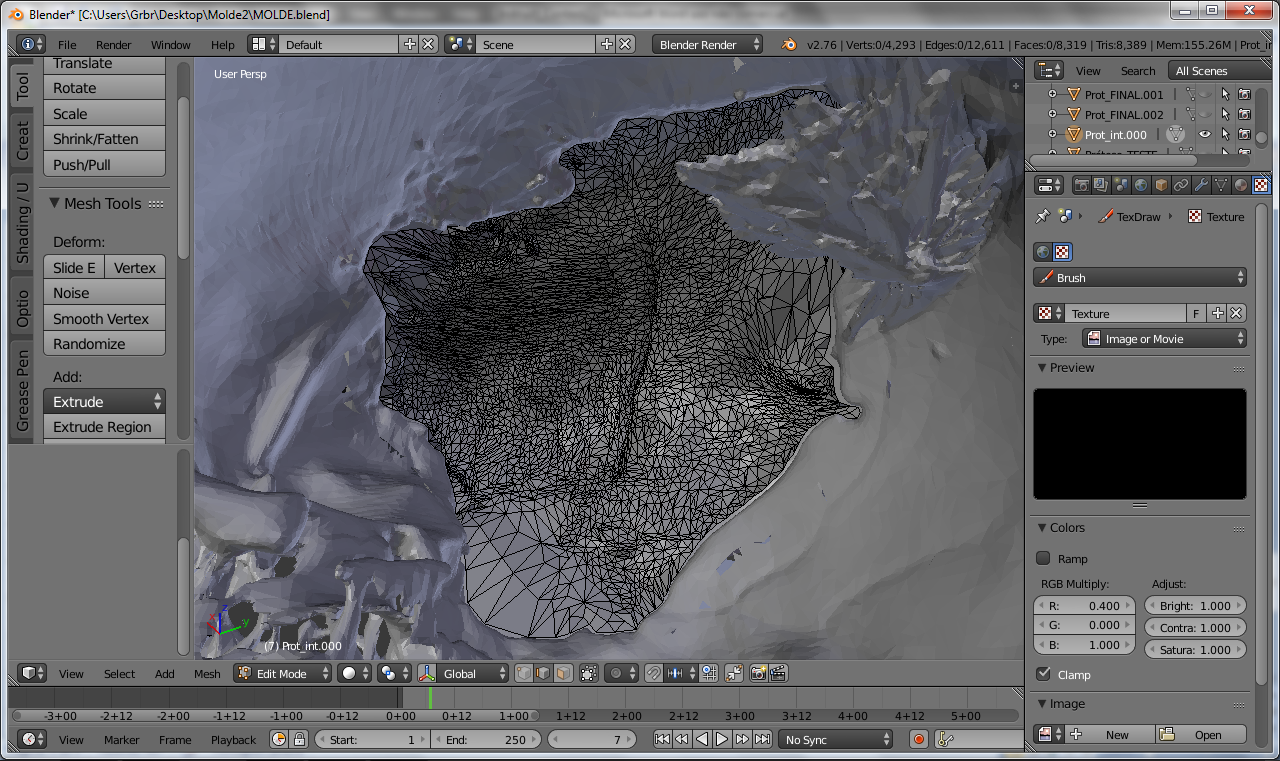This screenshot has width=1280, height=761.
Task: Expand Prot_FINAL.001 in outliner
Action: point(1052,94)
